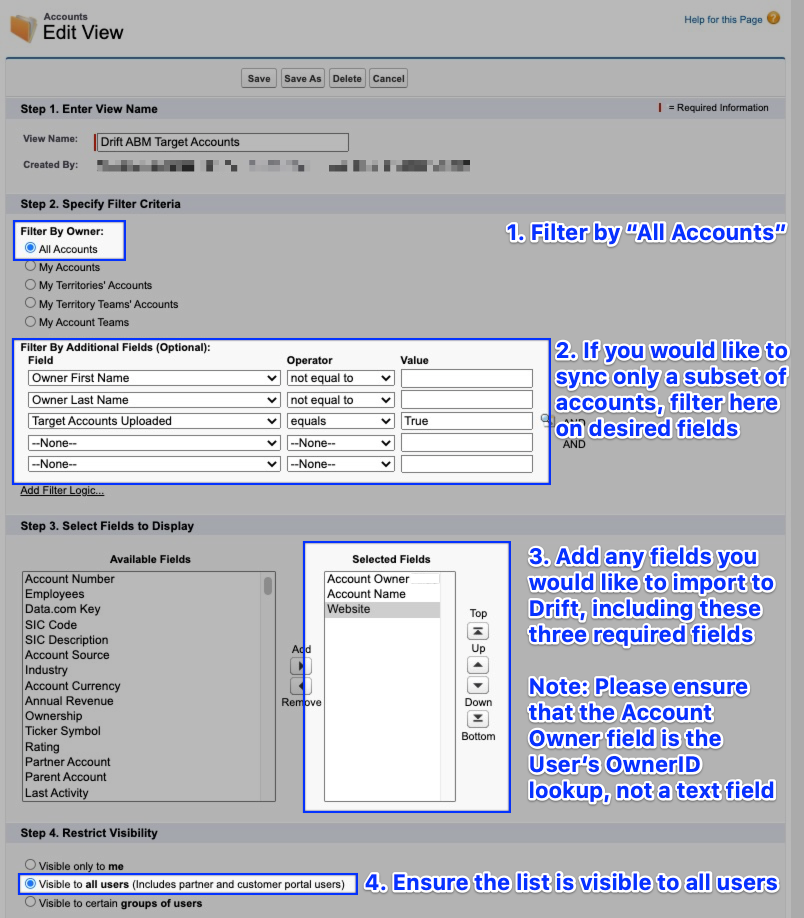Image resolution: width=804 pixels, height=918 pixels.
Task: Click Remove arrow to remove field
Action: 301,686
